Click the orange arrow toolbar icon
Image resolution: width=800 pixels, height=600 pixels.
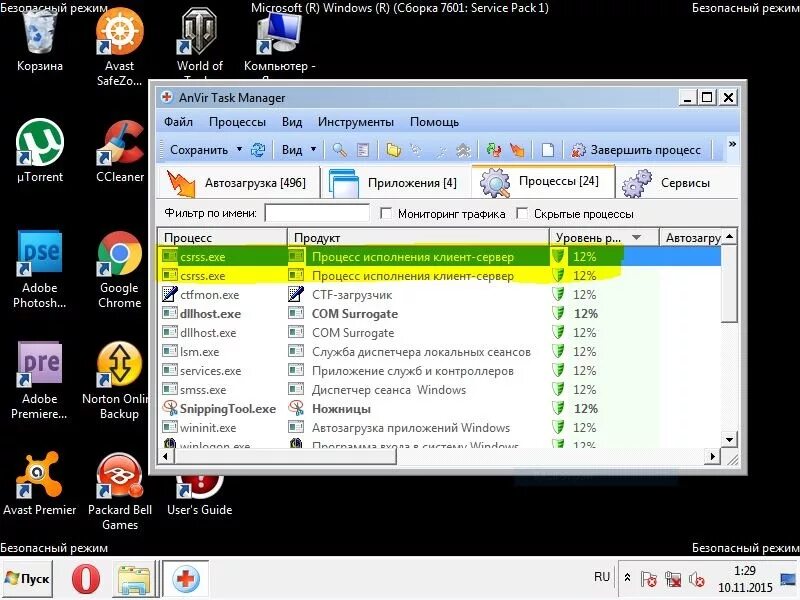[x=517, y=149]
